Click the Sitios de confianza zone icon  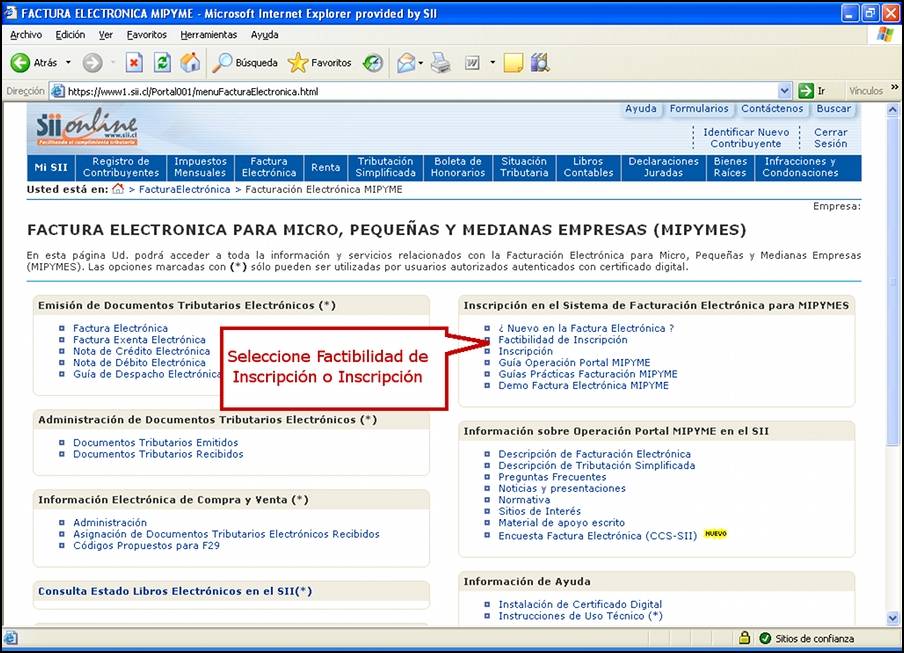(765, 638)
